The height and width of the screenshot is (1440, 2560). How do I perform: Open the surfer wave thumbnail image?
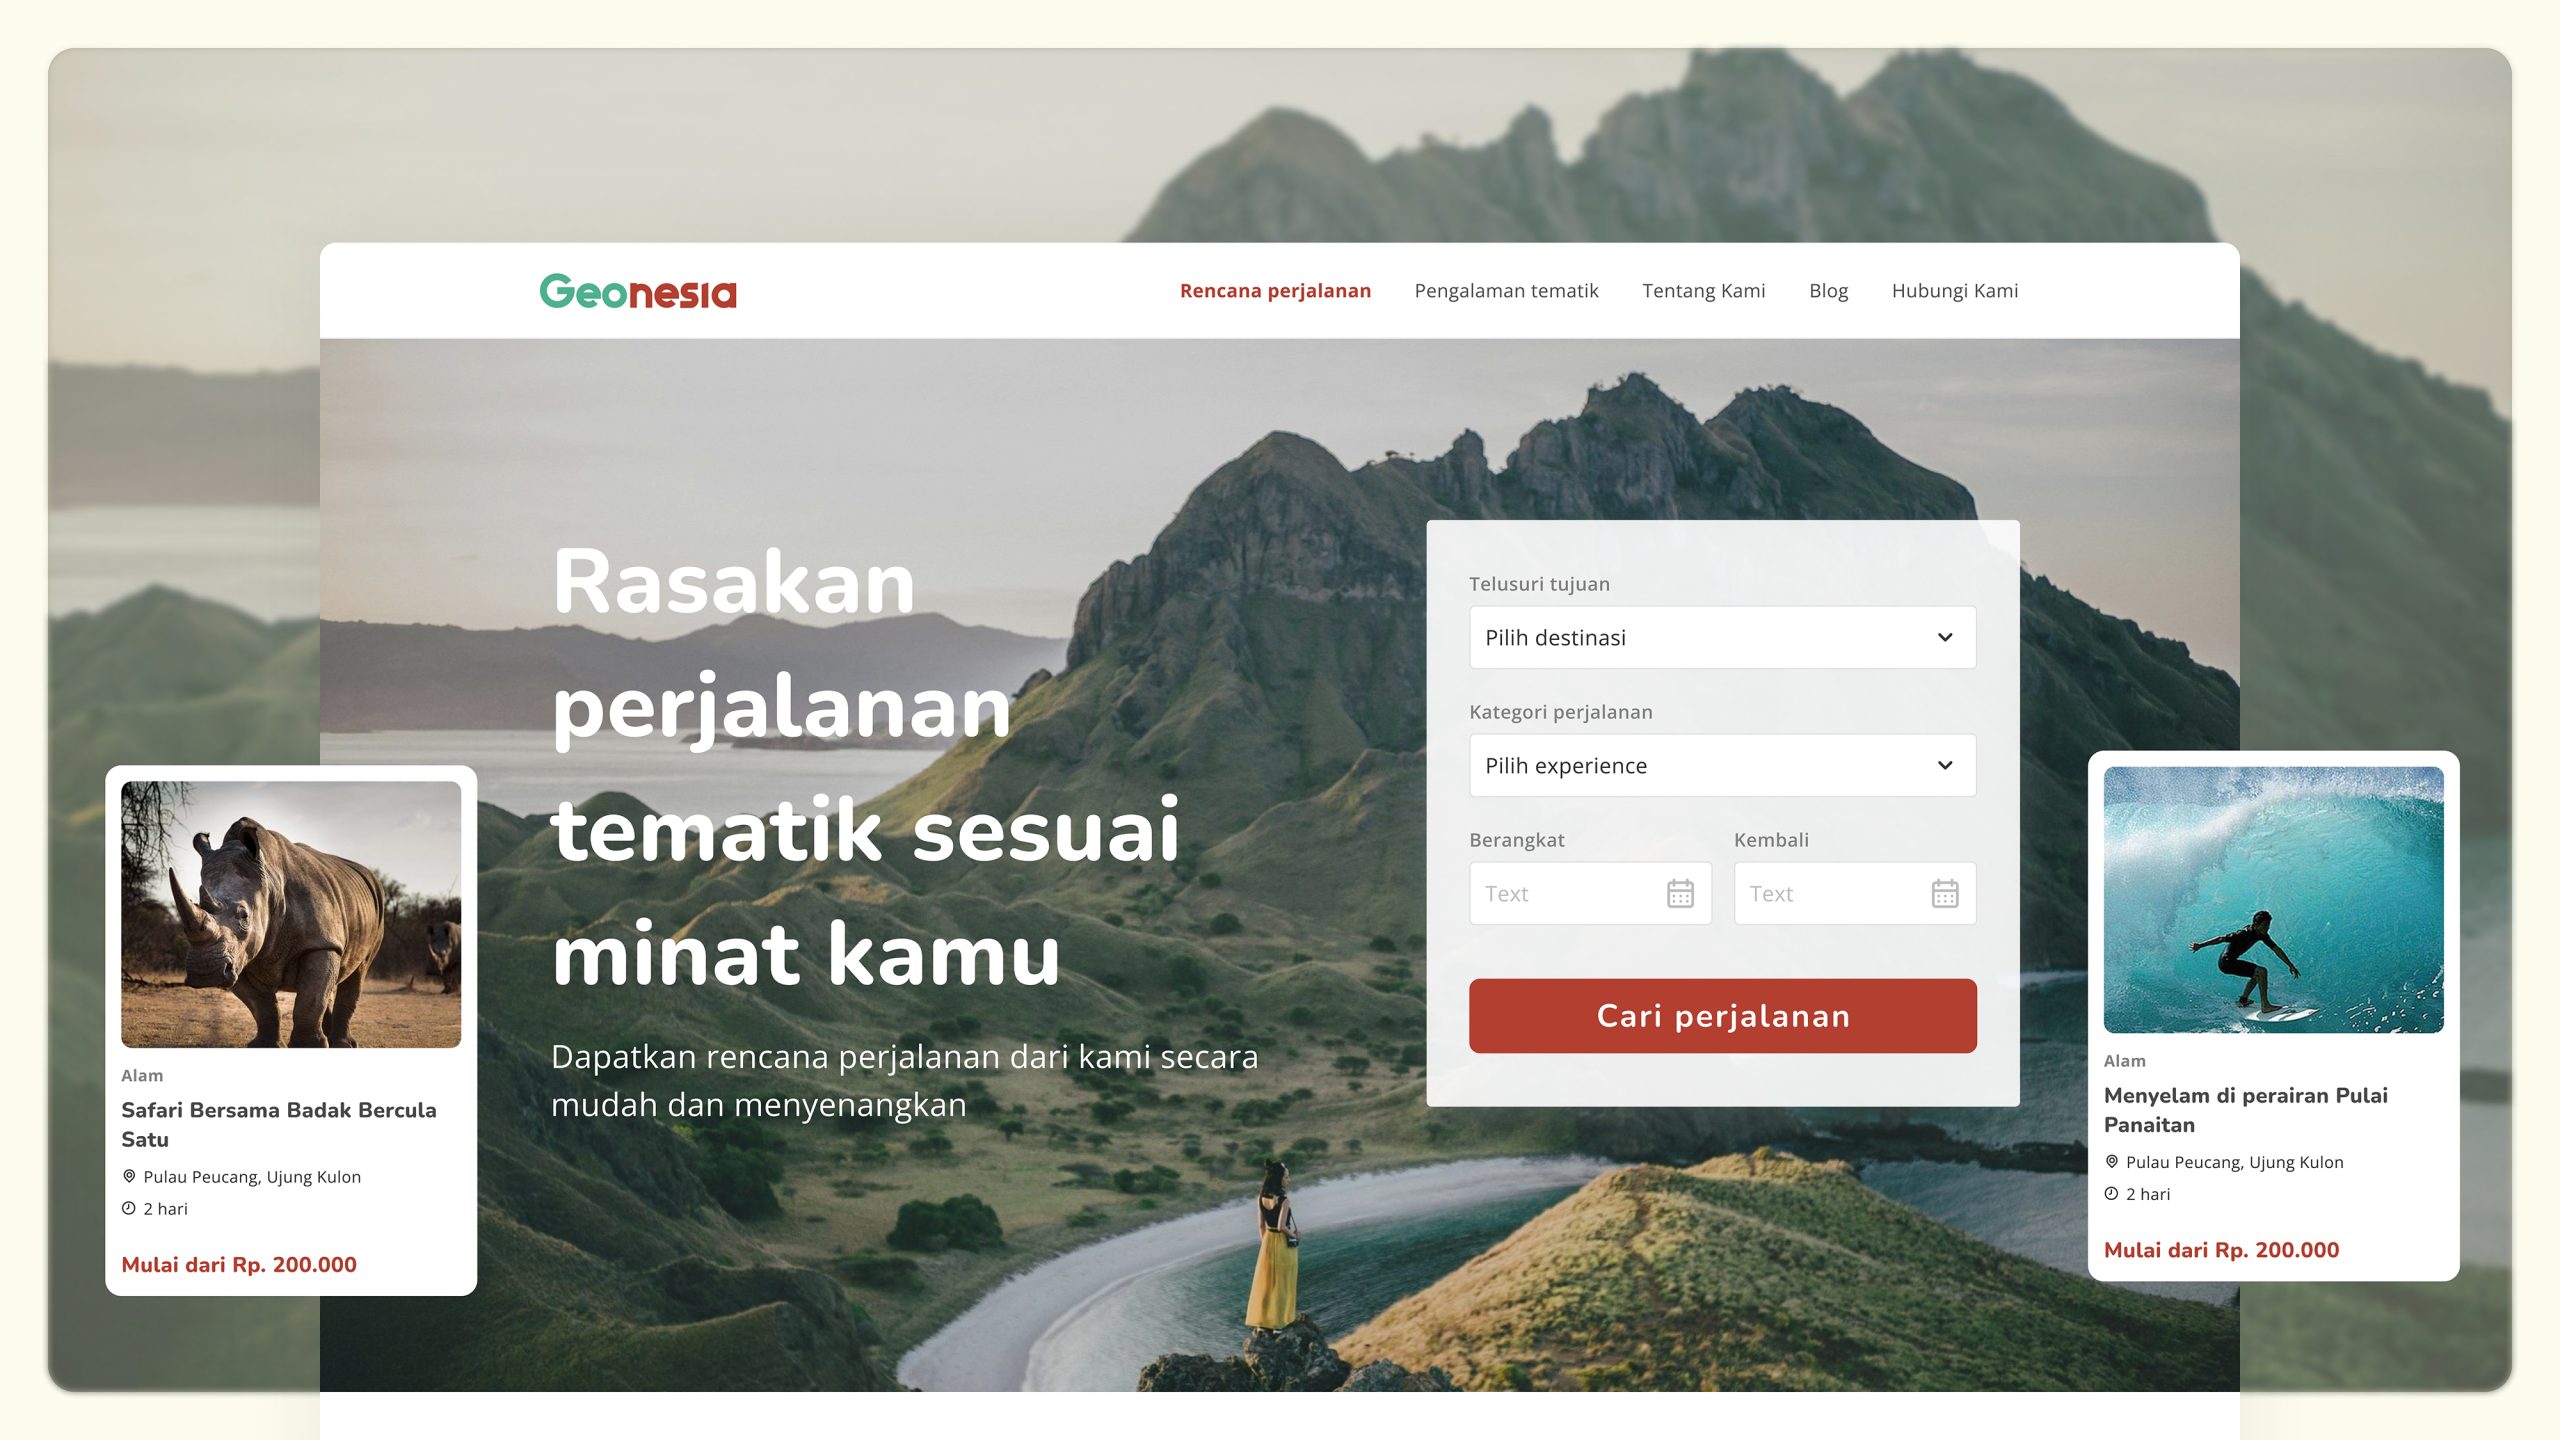pyautogui.click(x=2273, y=899)
